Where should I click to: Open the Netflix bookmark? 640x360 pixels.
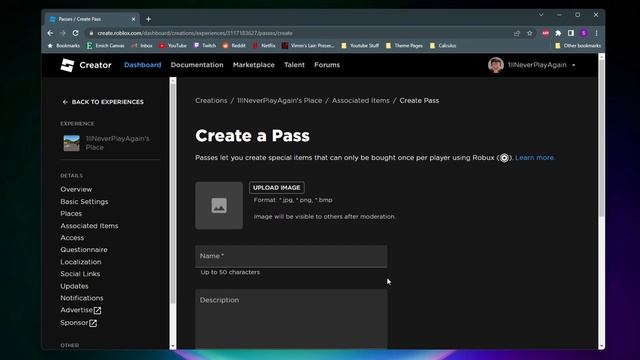[x=264, y=46]
